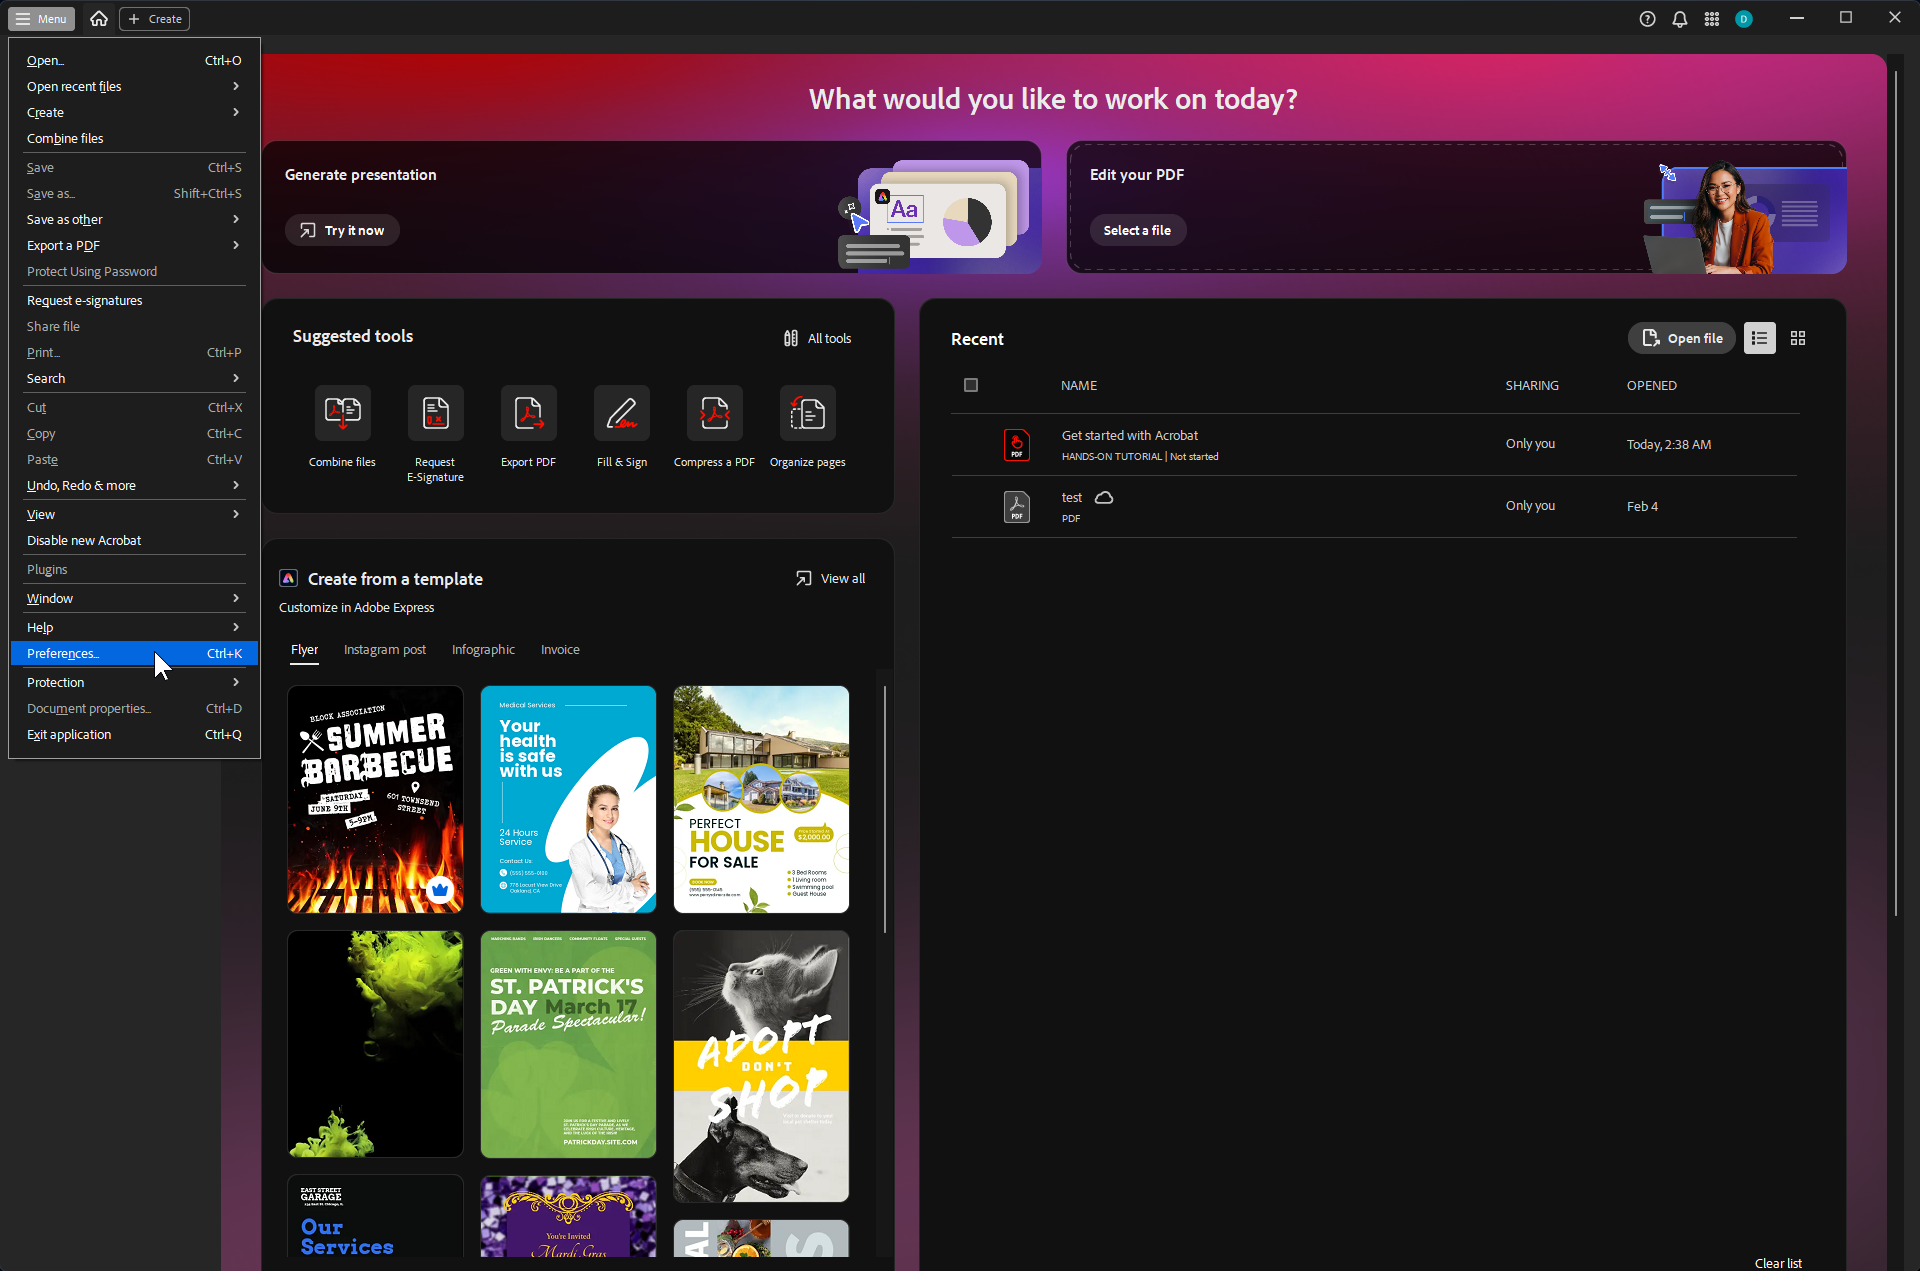Open the Request E-Signature tool
The width and height of the screenshot is (1920, 1271).
(435, 413)
